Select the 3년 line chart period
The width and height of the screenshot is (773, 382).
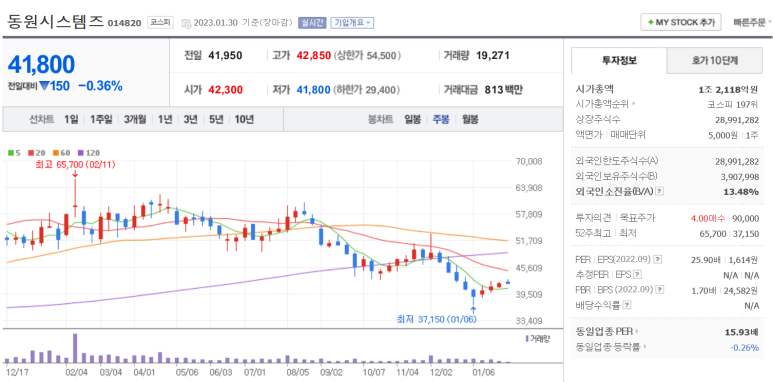pos(190,119)
